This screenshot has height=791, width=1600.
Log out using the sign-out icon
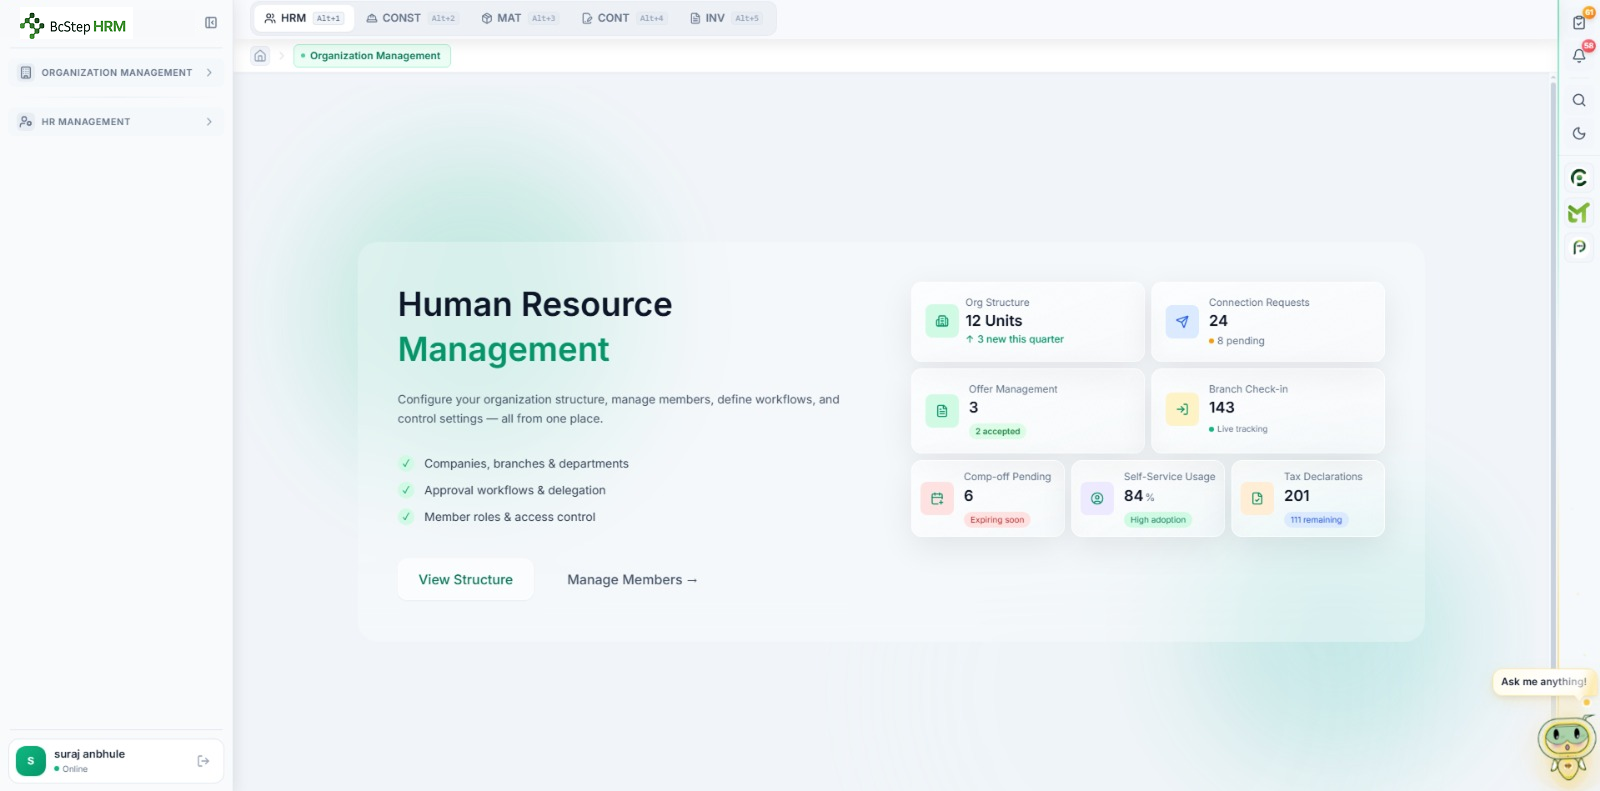tap(203, 761)
